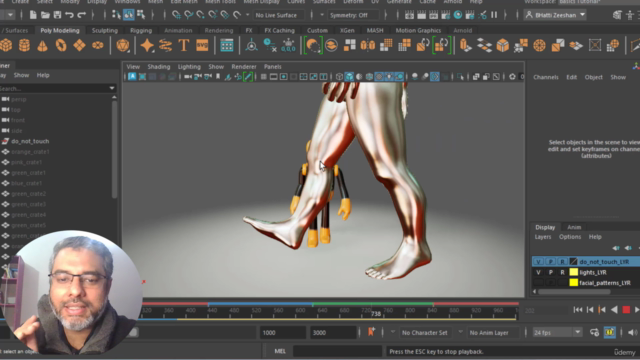
Task: Toggle visibility box on facial_patterns_LYR
Action: pos(538,282)
